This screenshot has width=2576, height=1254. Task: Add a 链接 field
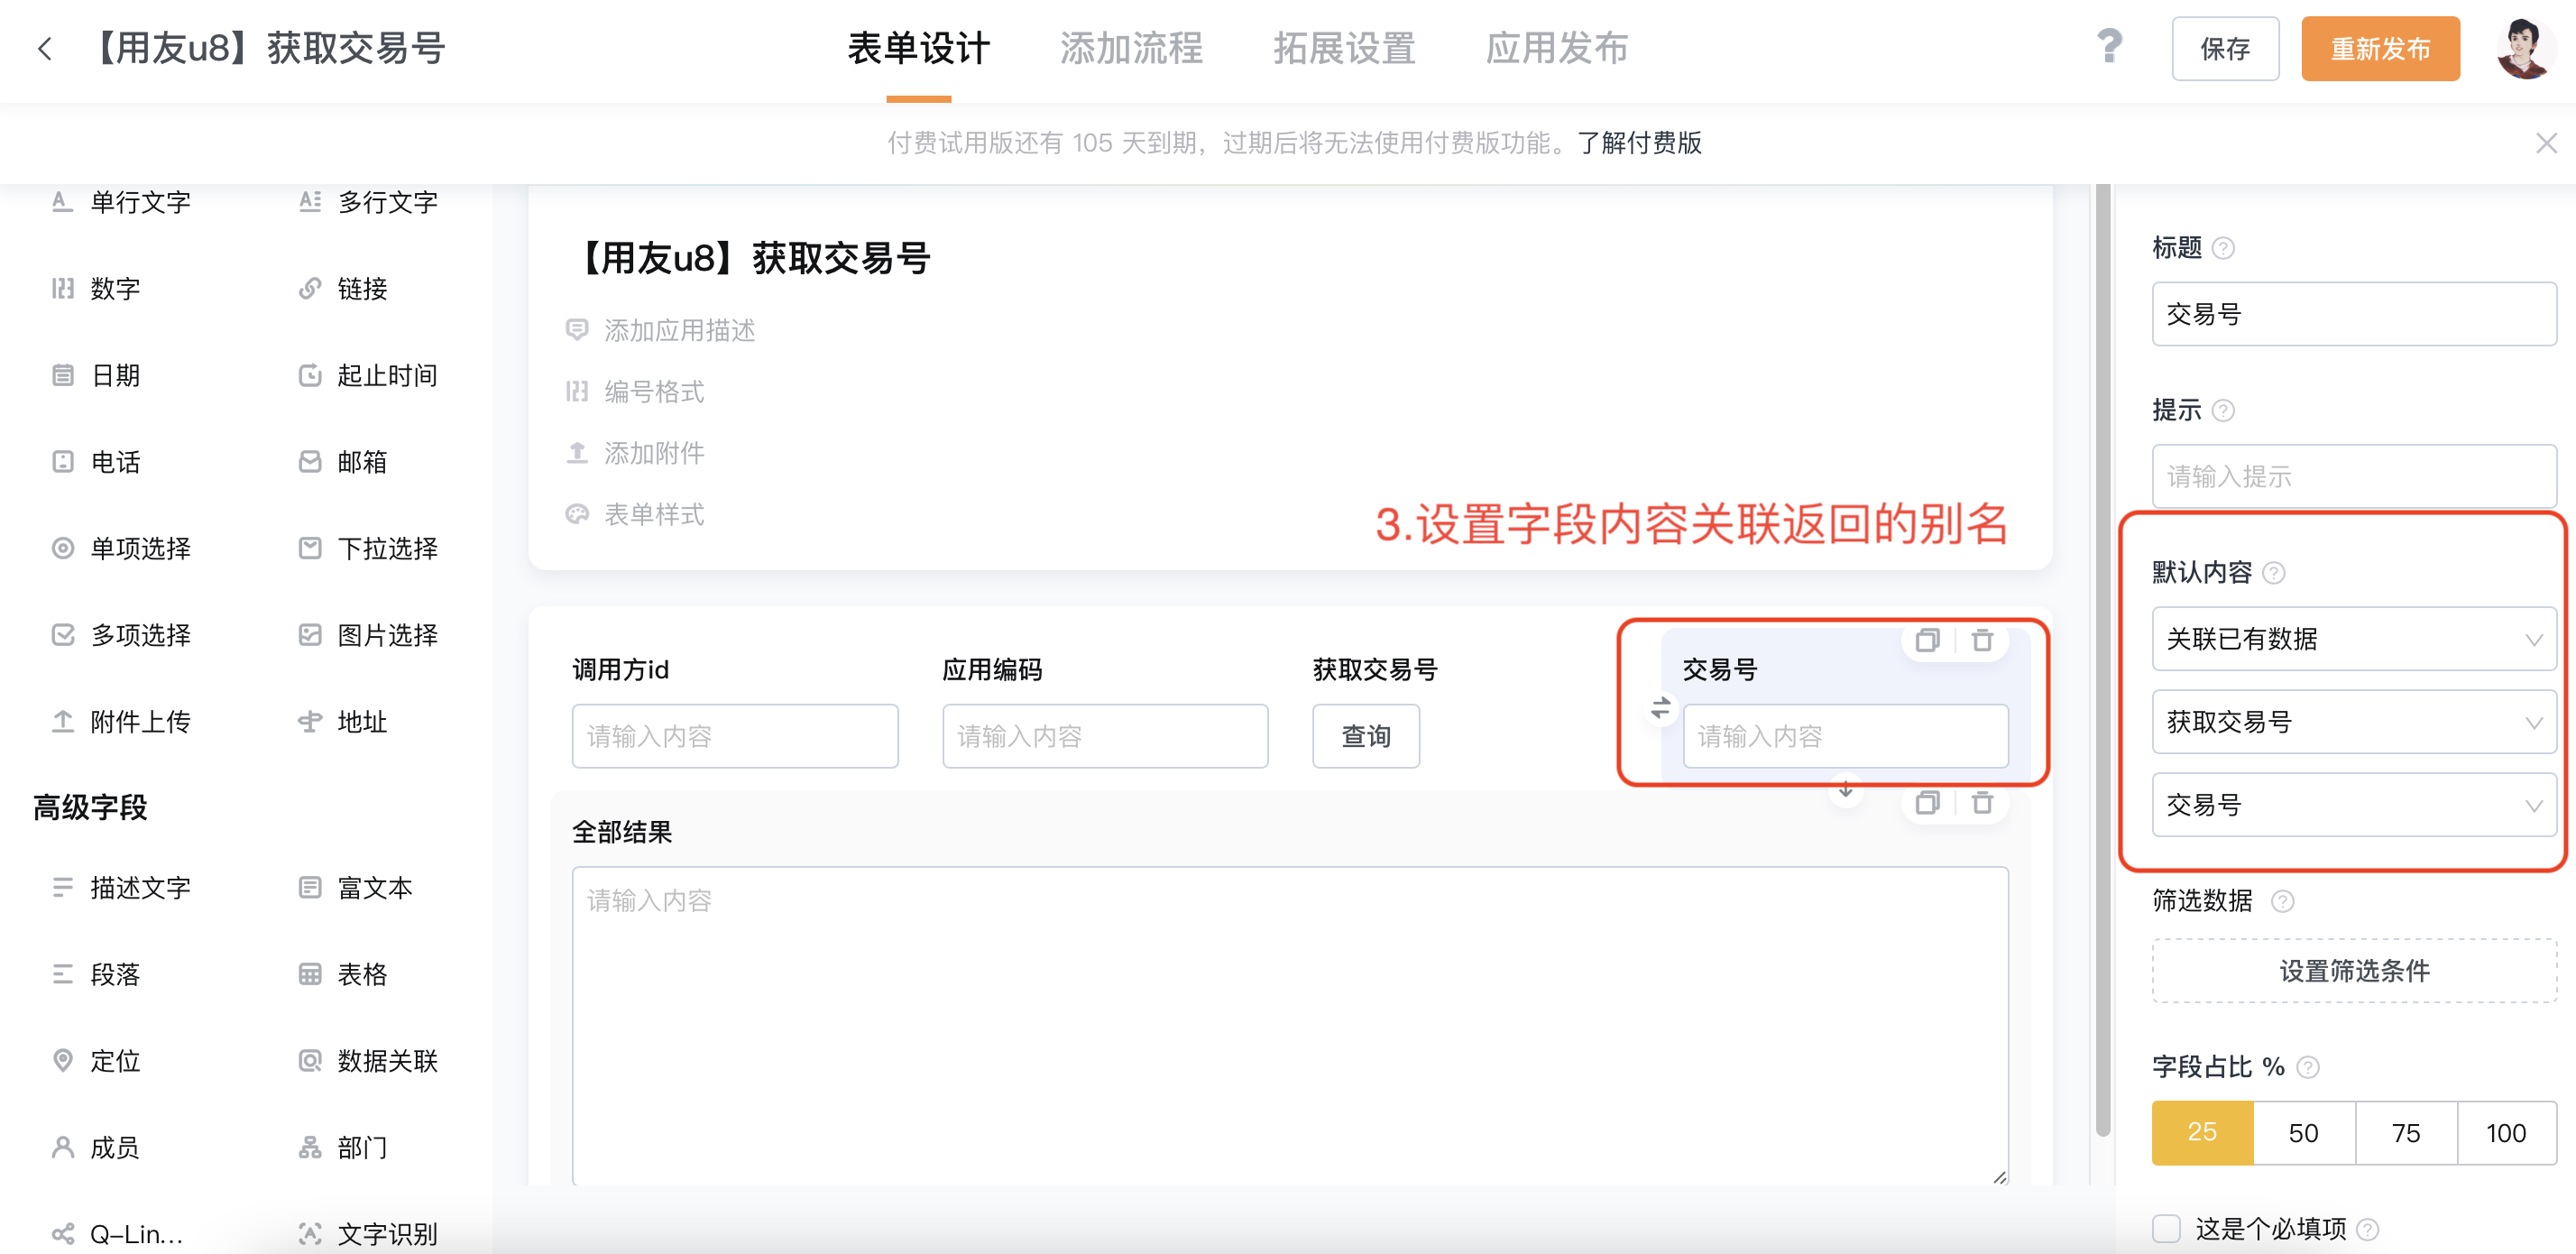tap(343, 288)
